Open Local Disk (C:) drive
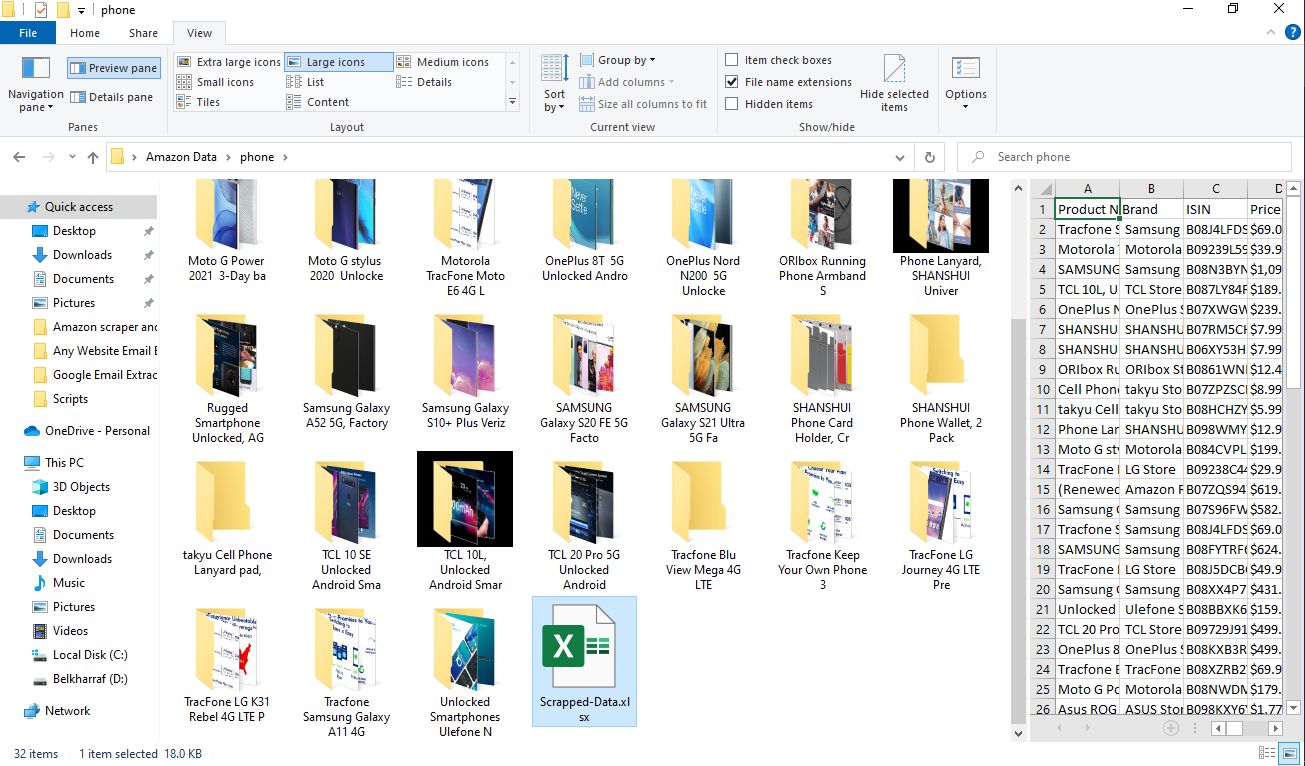Viewport: 1305px width, 766px height. 90,655
